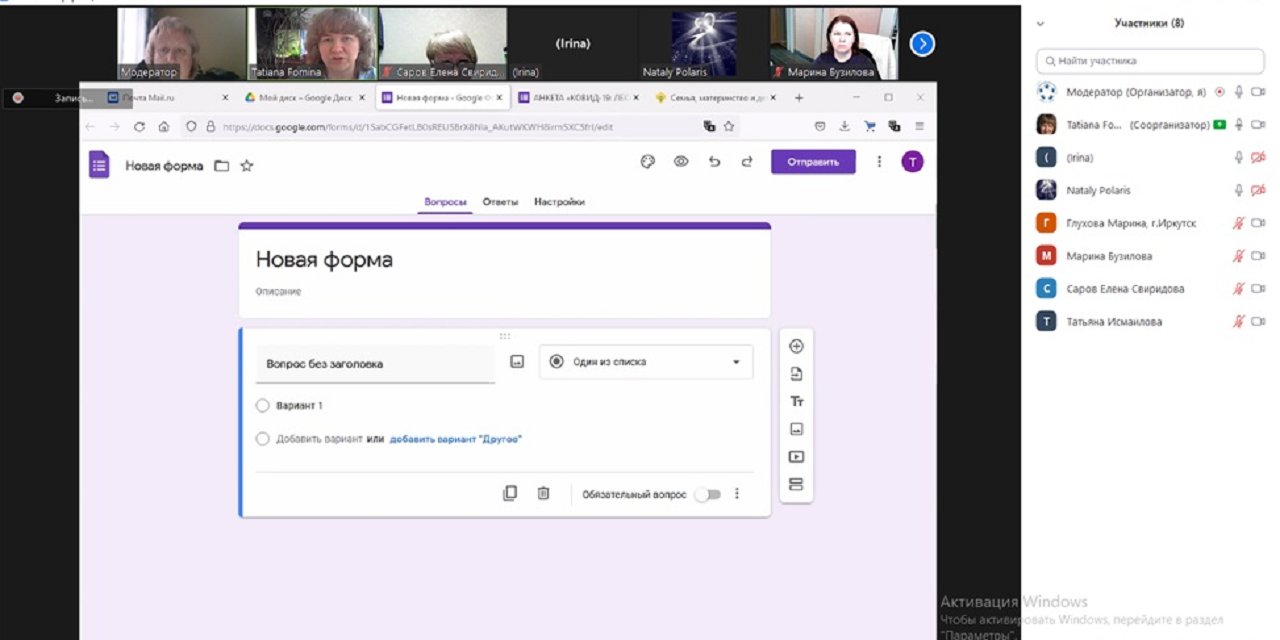Screen dimensions: 1280x640
Task: Click the Import questions icon
Action: 796,374
